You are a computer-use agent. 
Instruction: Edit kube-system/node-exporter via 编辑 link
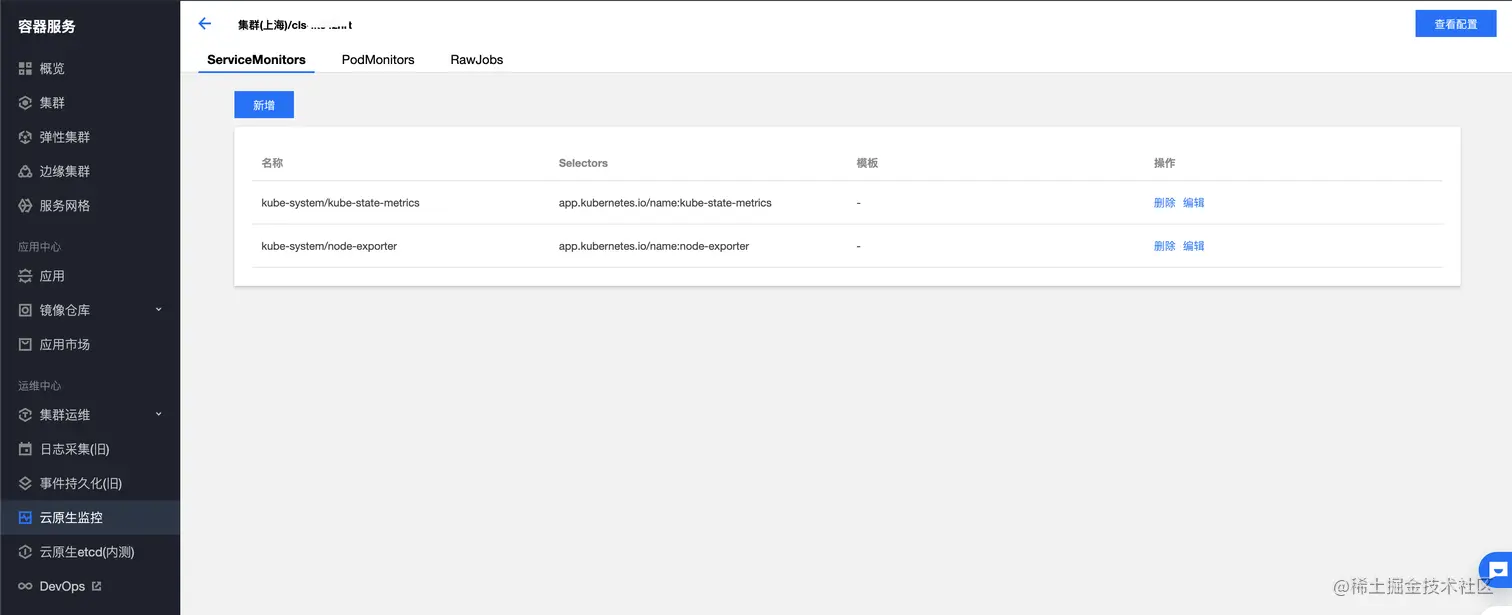(x=1194, y=246)
